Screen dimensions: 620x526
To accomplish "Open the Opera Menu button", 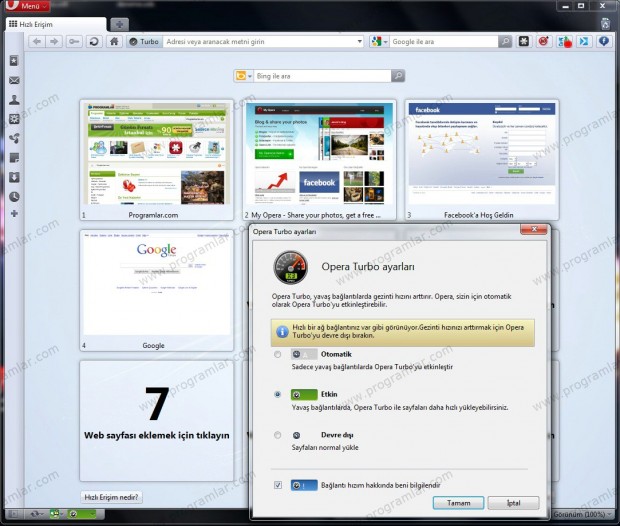I will [x=27, y=6].
